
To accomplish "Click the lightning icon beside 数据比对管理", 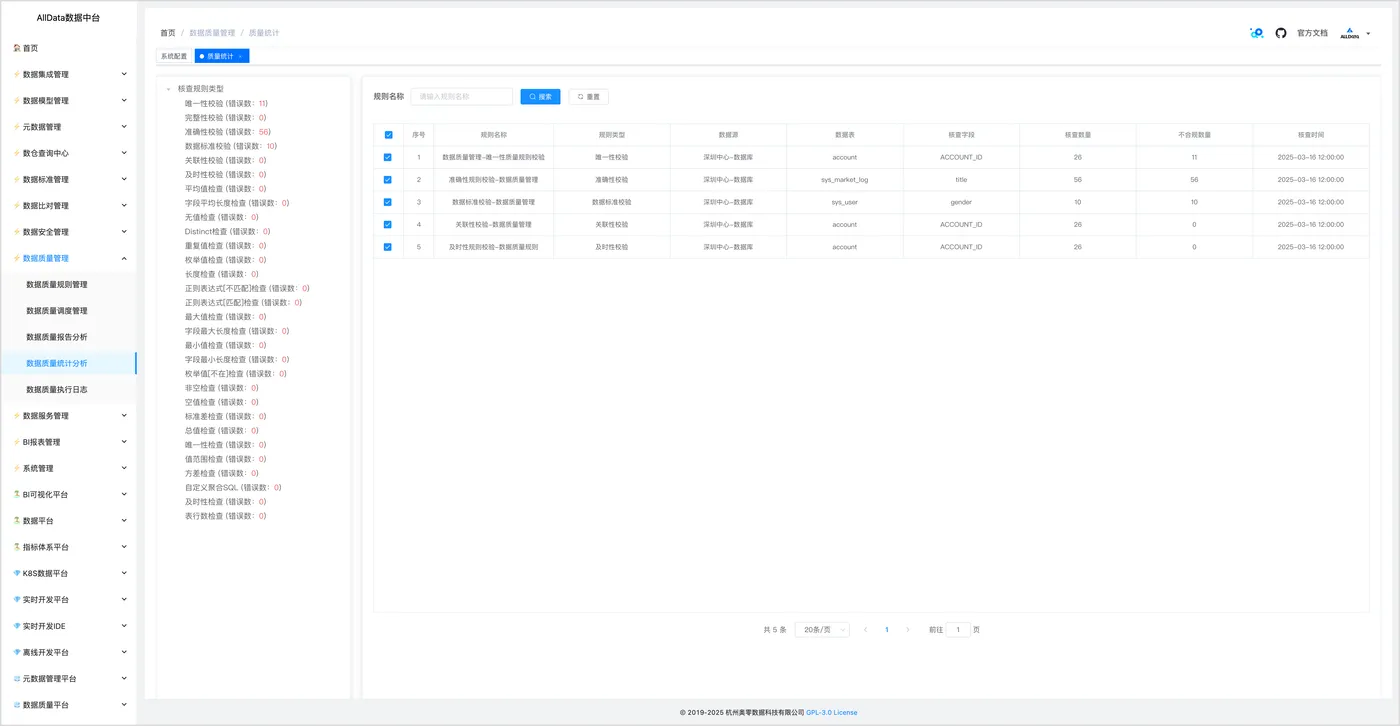I will pyautogui.click(x=17, y=206).
